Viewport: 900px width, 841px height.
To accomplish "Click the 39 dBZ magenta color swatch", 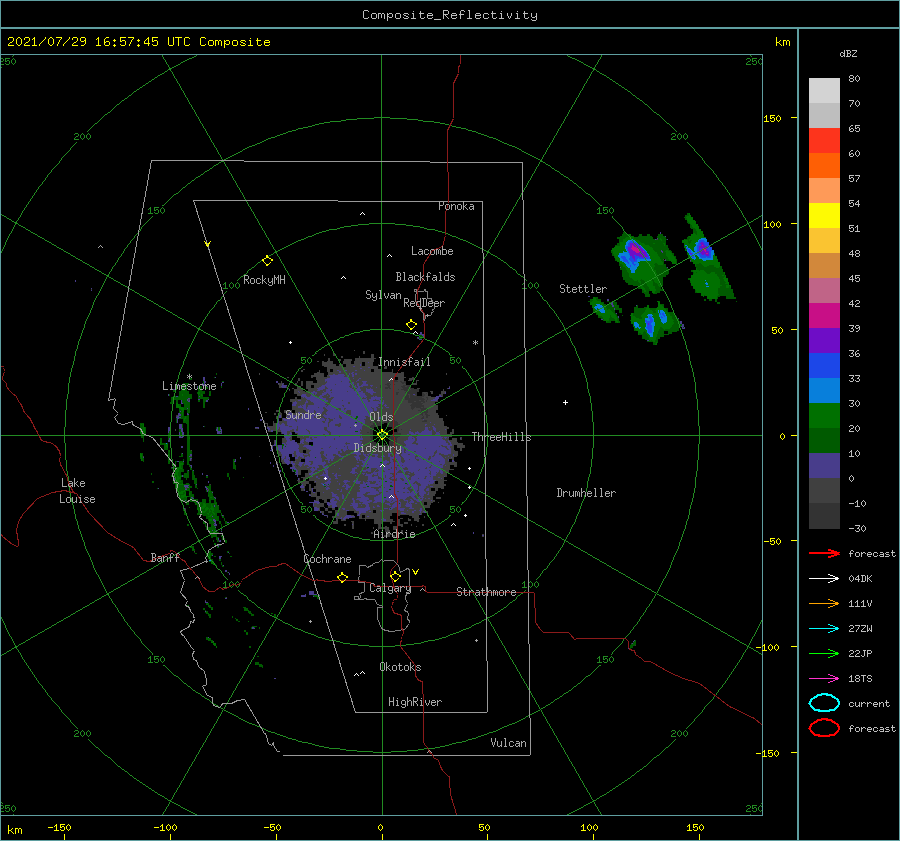I will click(824, 315).
